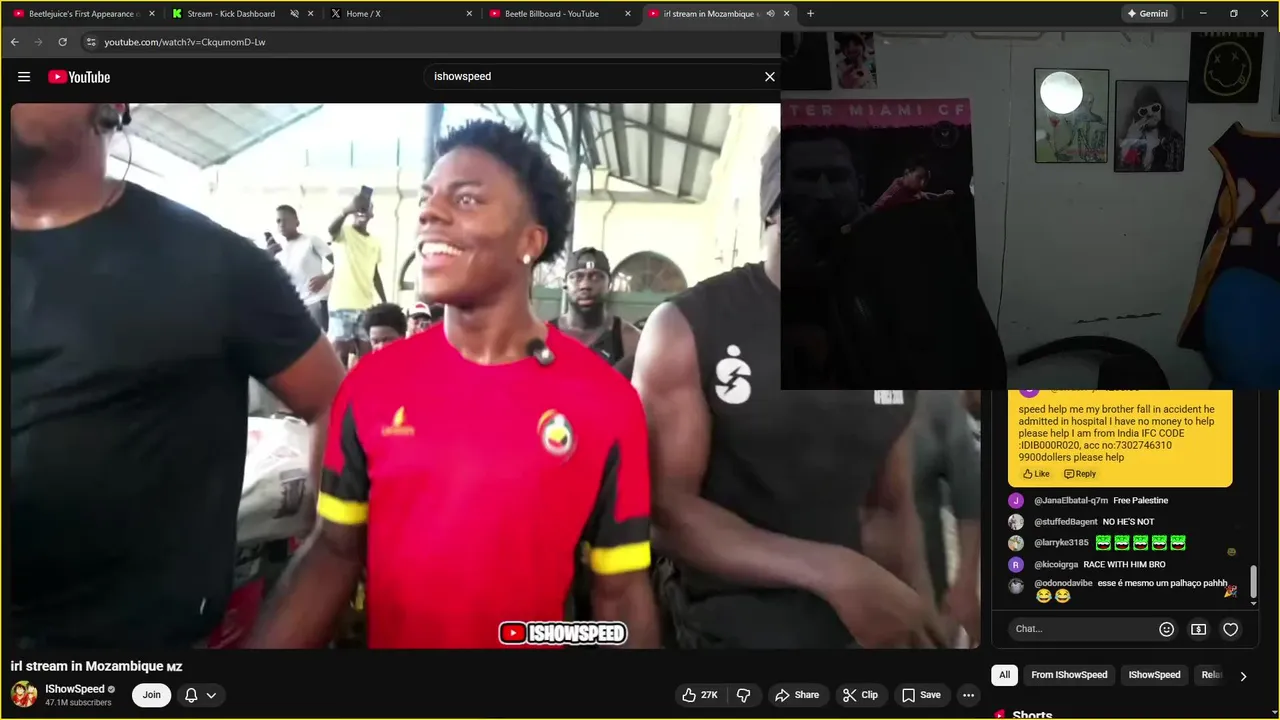
Task: Close the Home / X tab
Action: point(469,14)
